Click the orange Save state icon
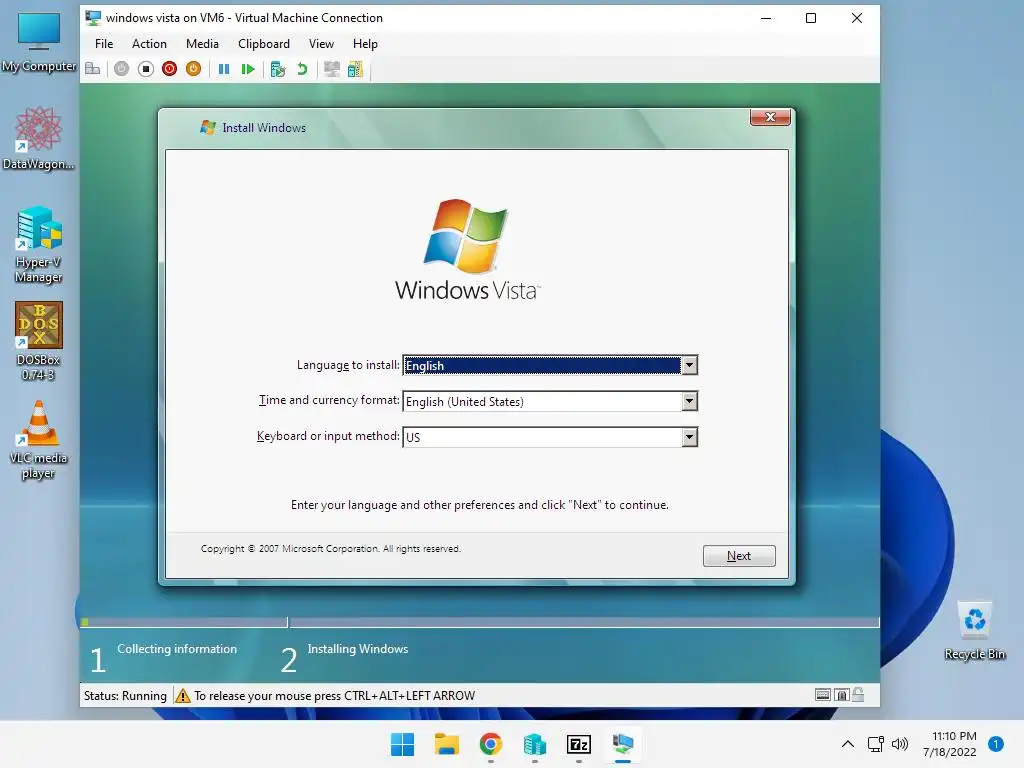 193,69
